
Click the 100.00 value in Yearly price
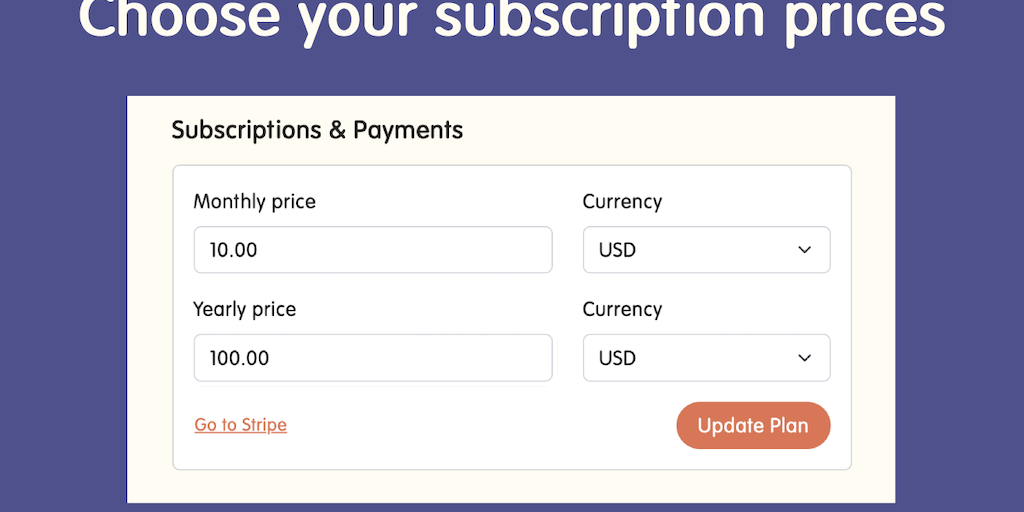239,358
